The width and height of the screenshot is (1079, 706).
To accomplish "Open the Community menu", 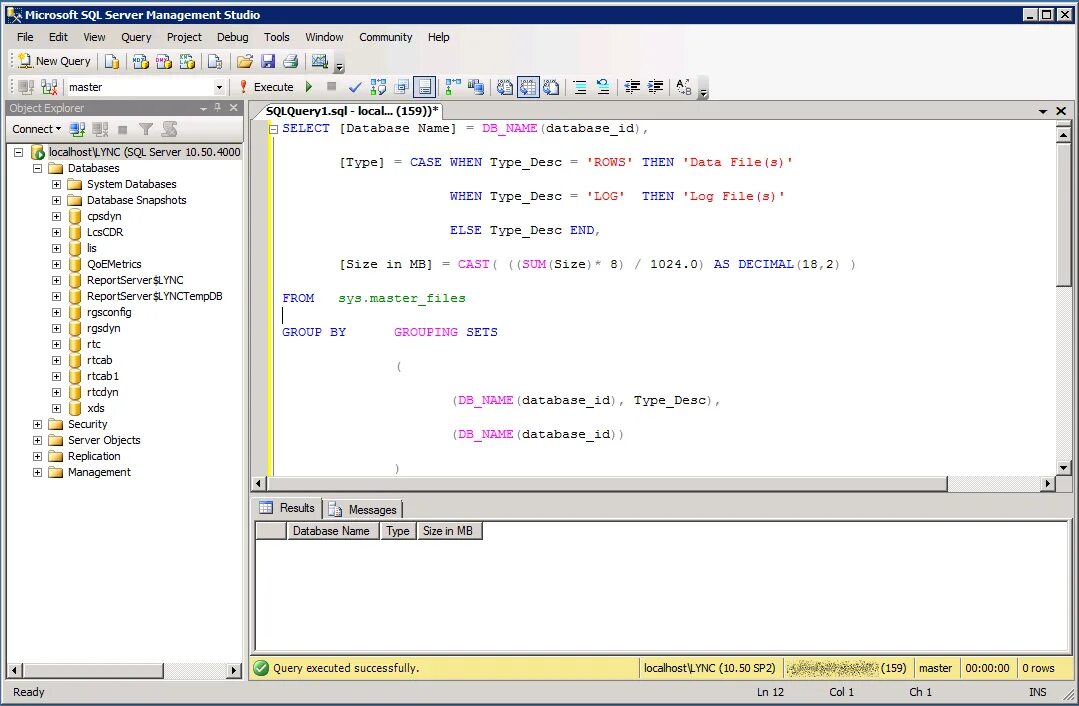I will point(385,37).
